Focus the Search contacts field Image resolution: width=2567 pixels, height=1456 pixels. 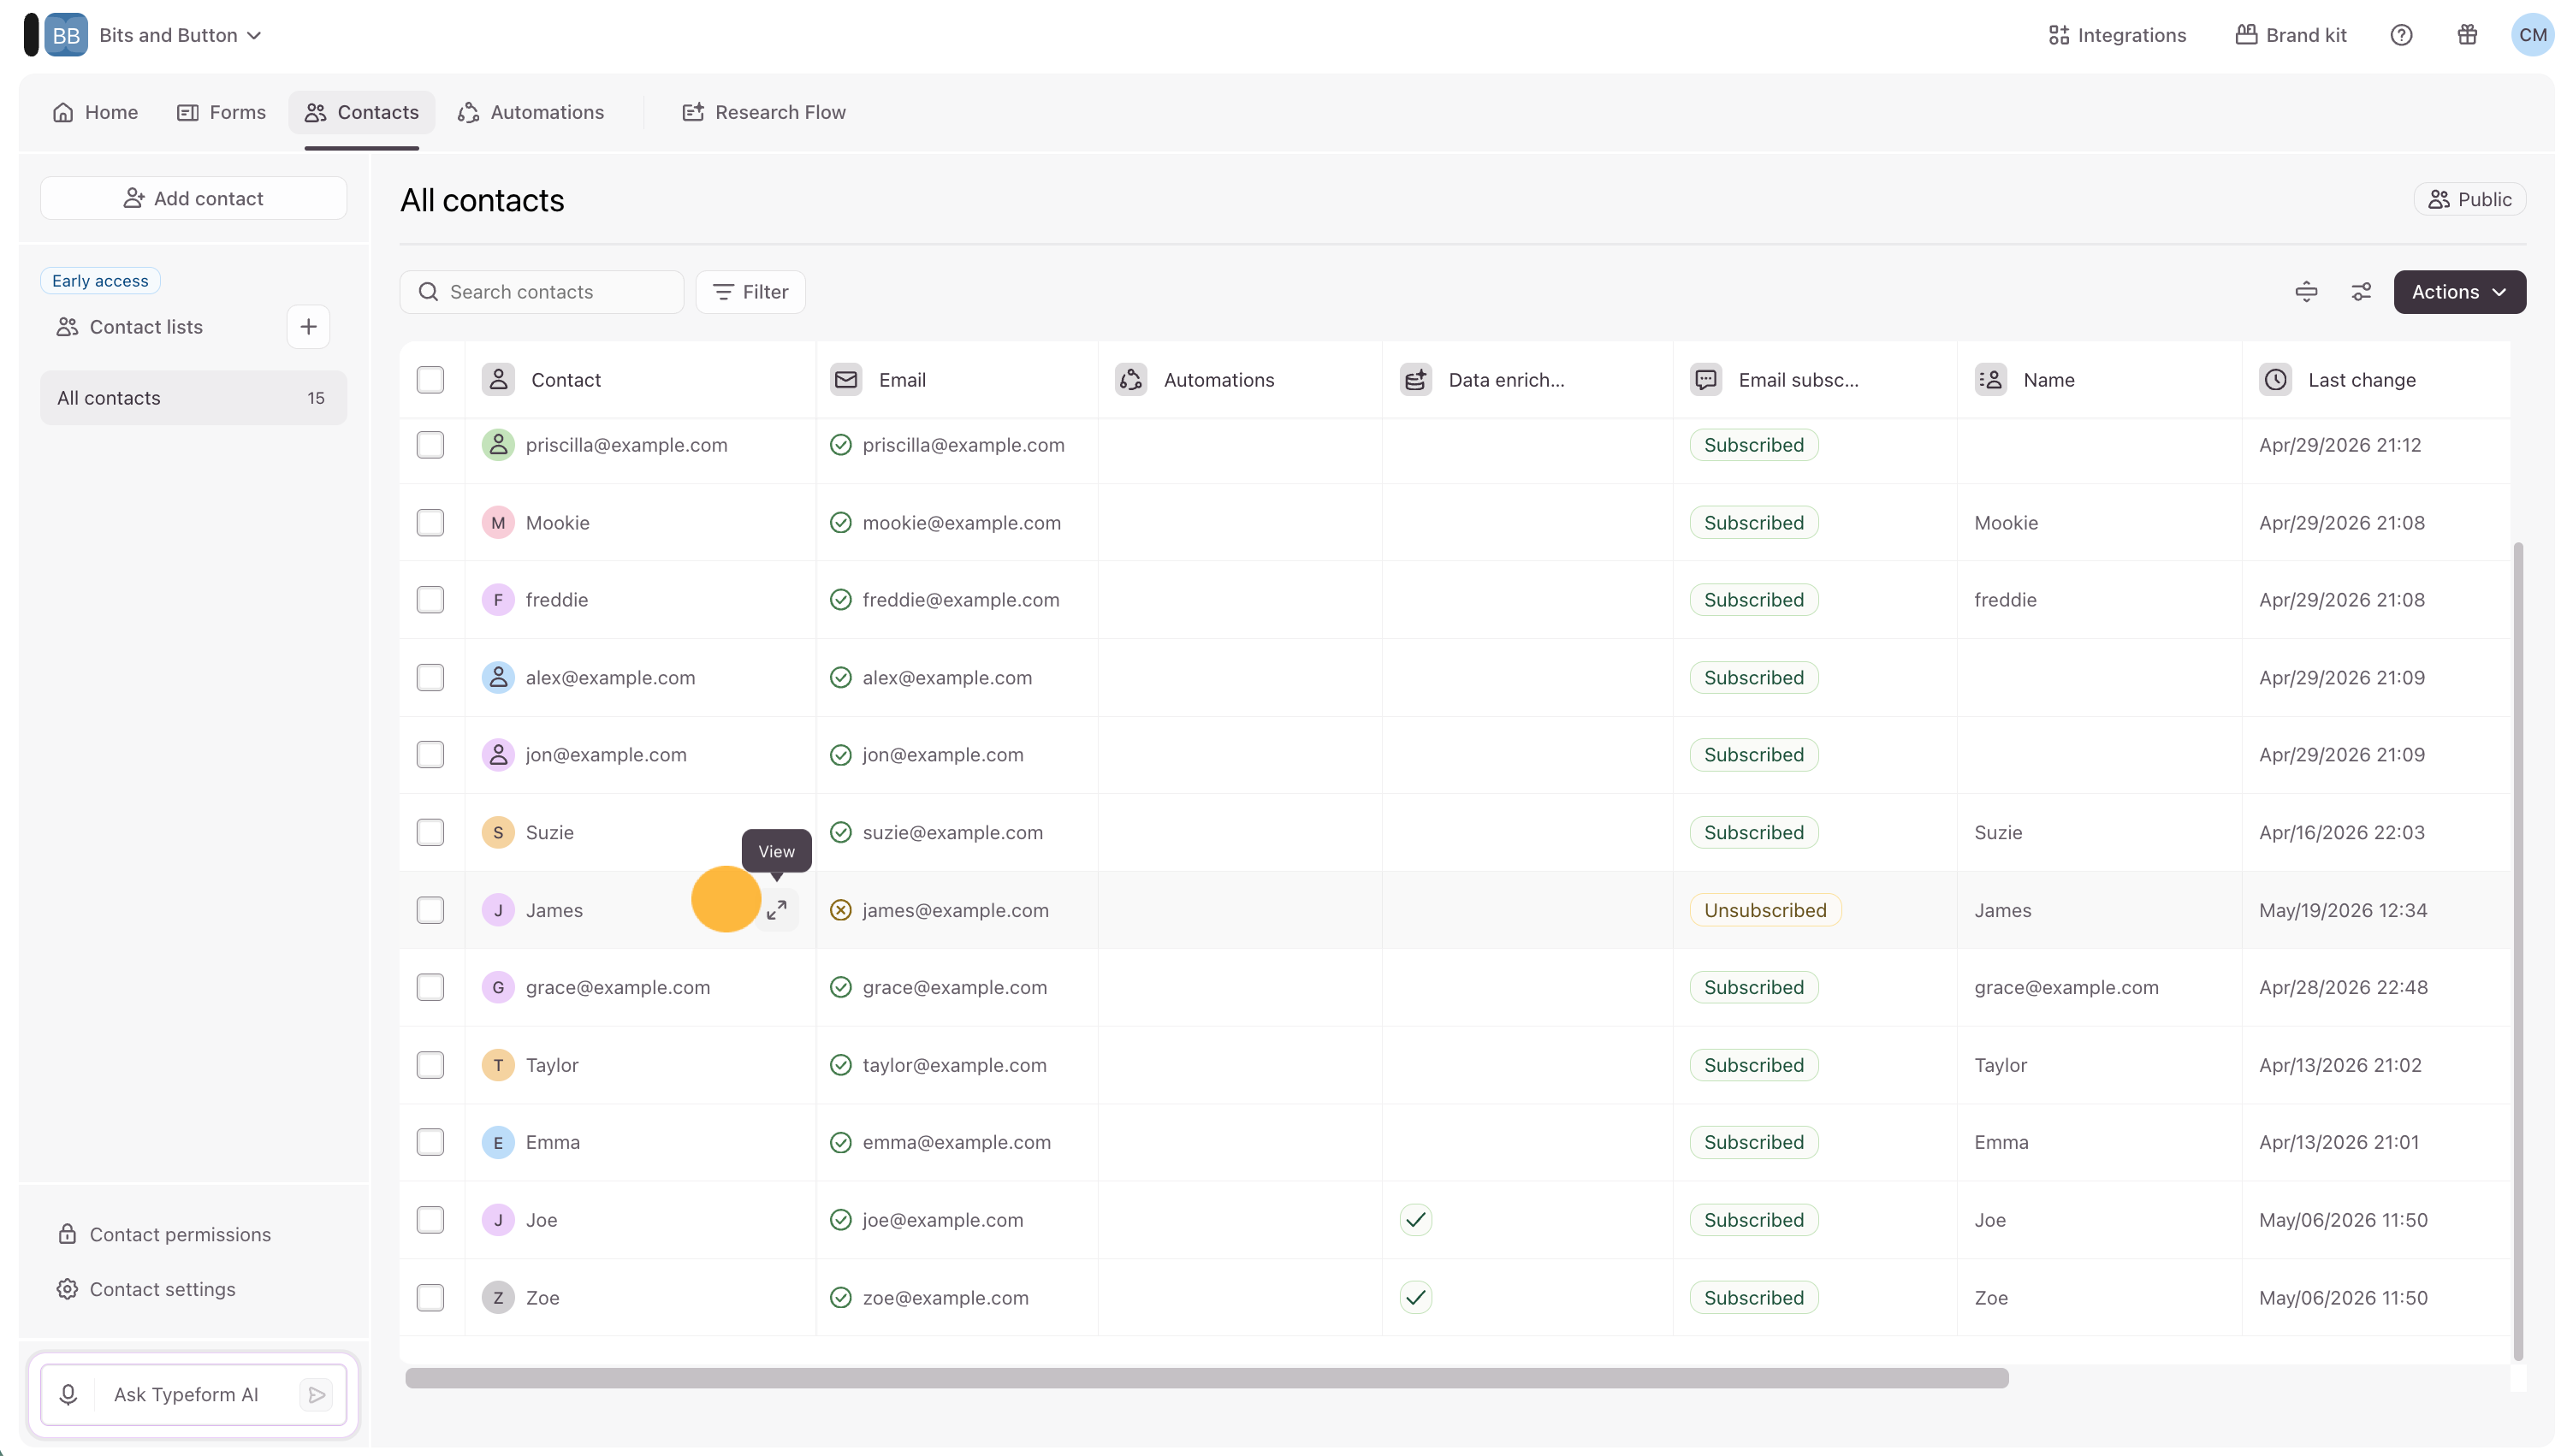(x=542, y=292)
